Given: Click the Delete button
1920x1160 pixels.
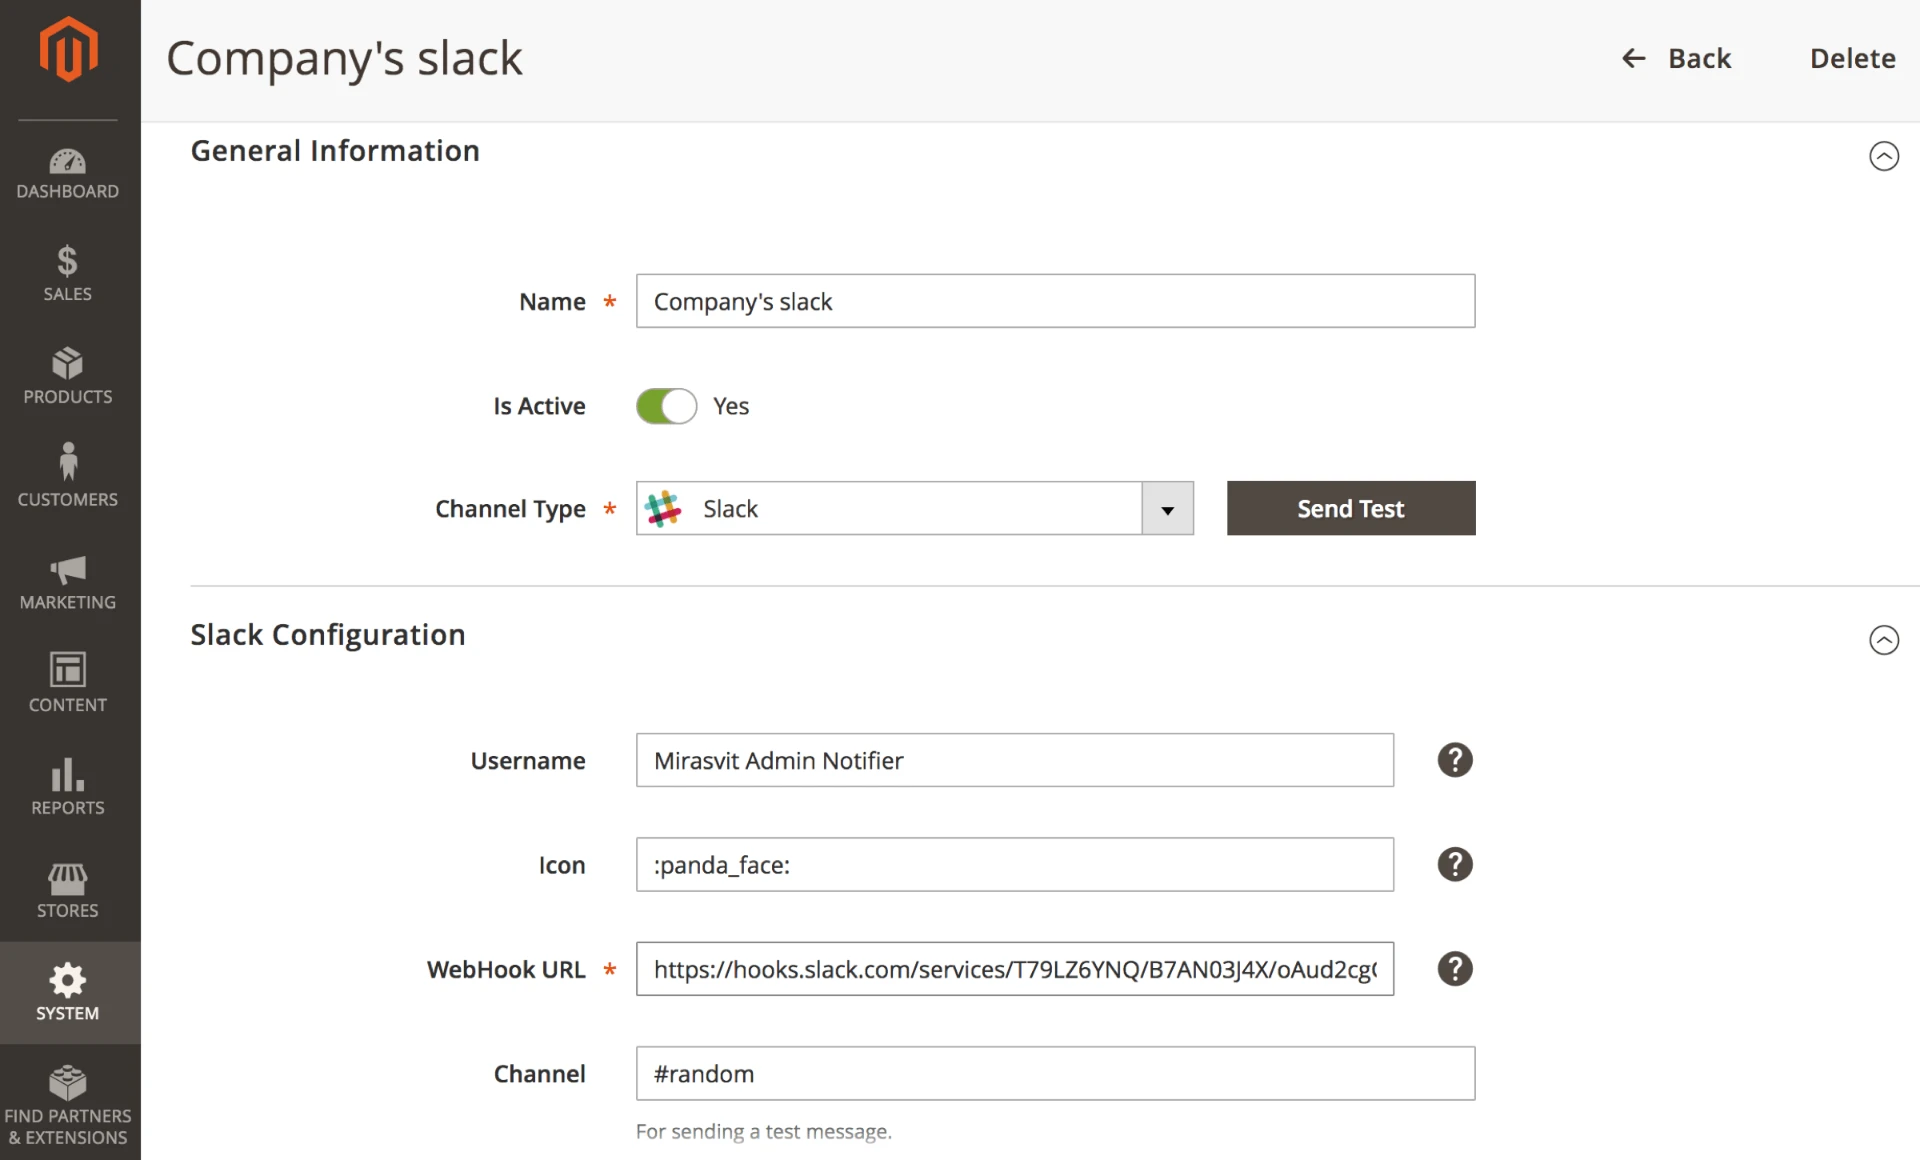Looking at the screenshot, I should (1852, 59).
